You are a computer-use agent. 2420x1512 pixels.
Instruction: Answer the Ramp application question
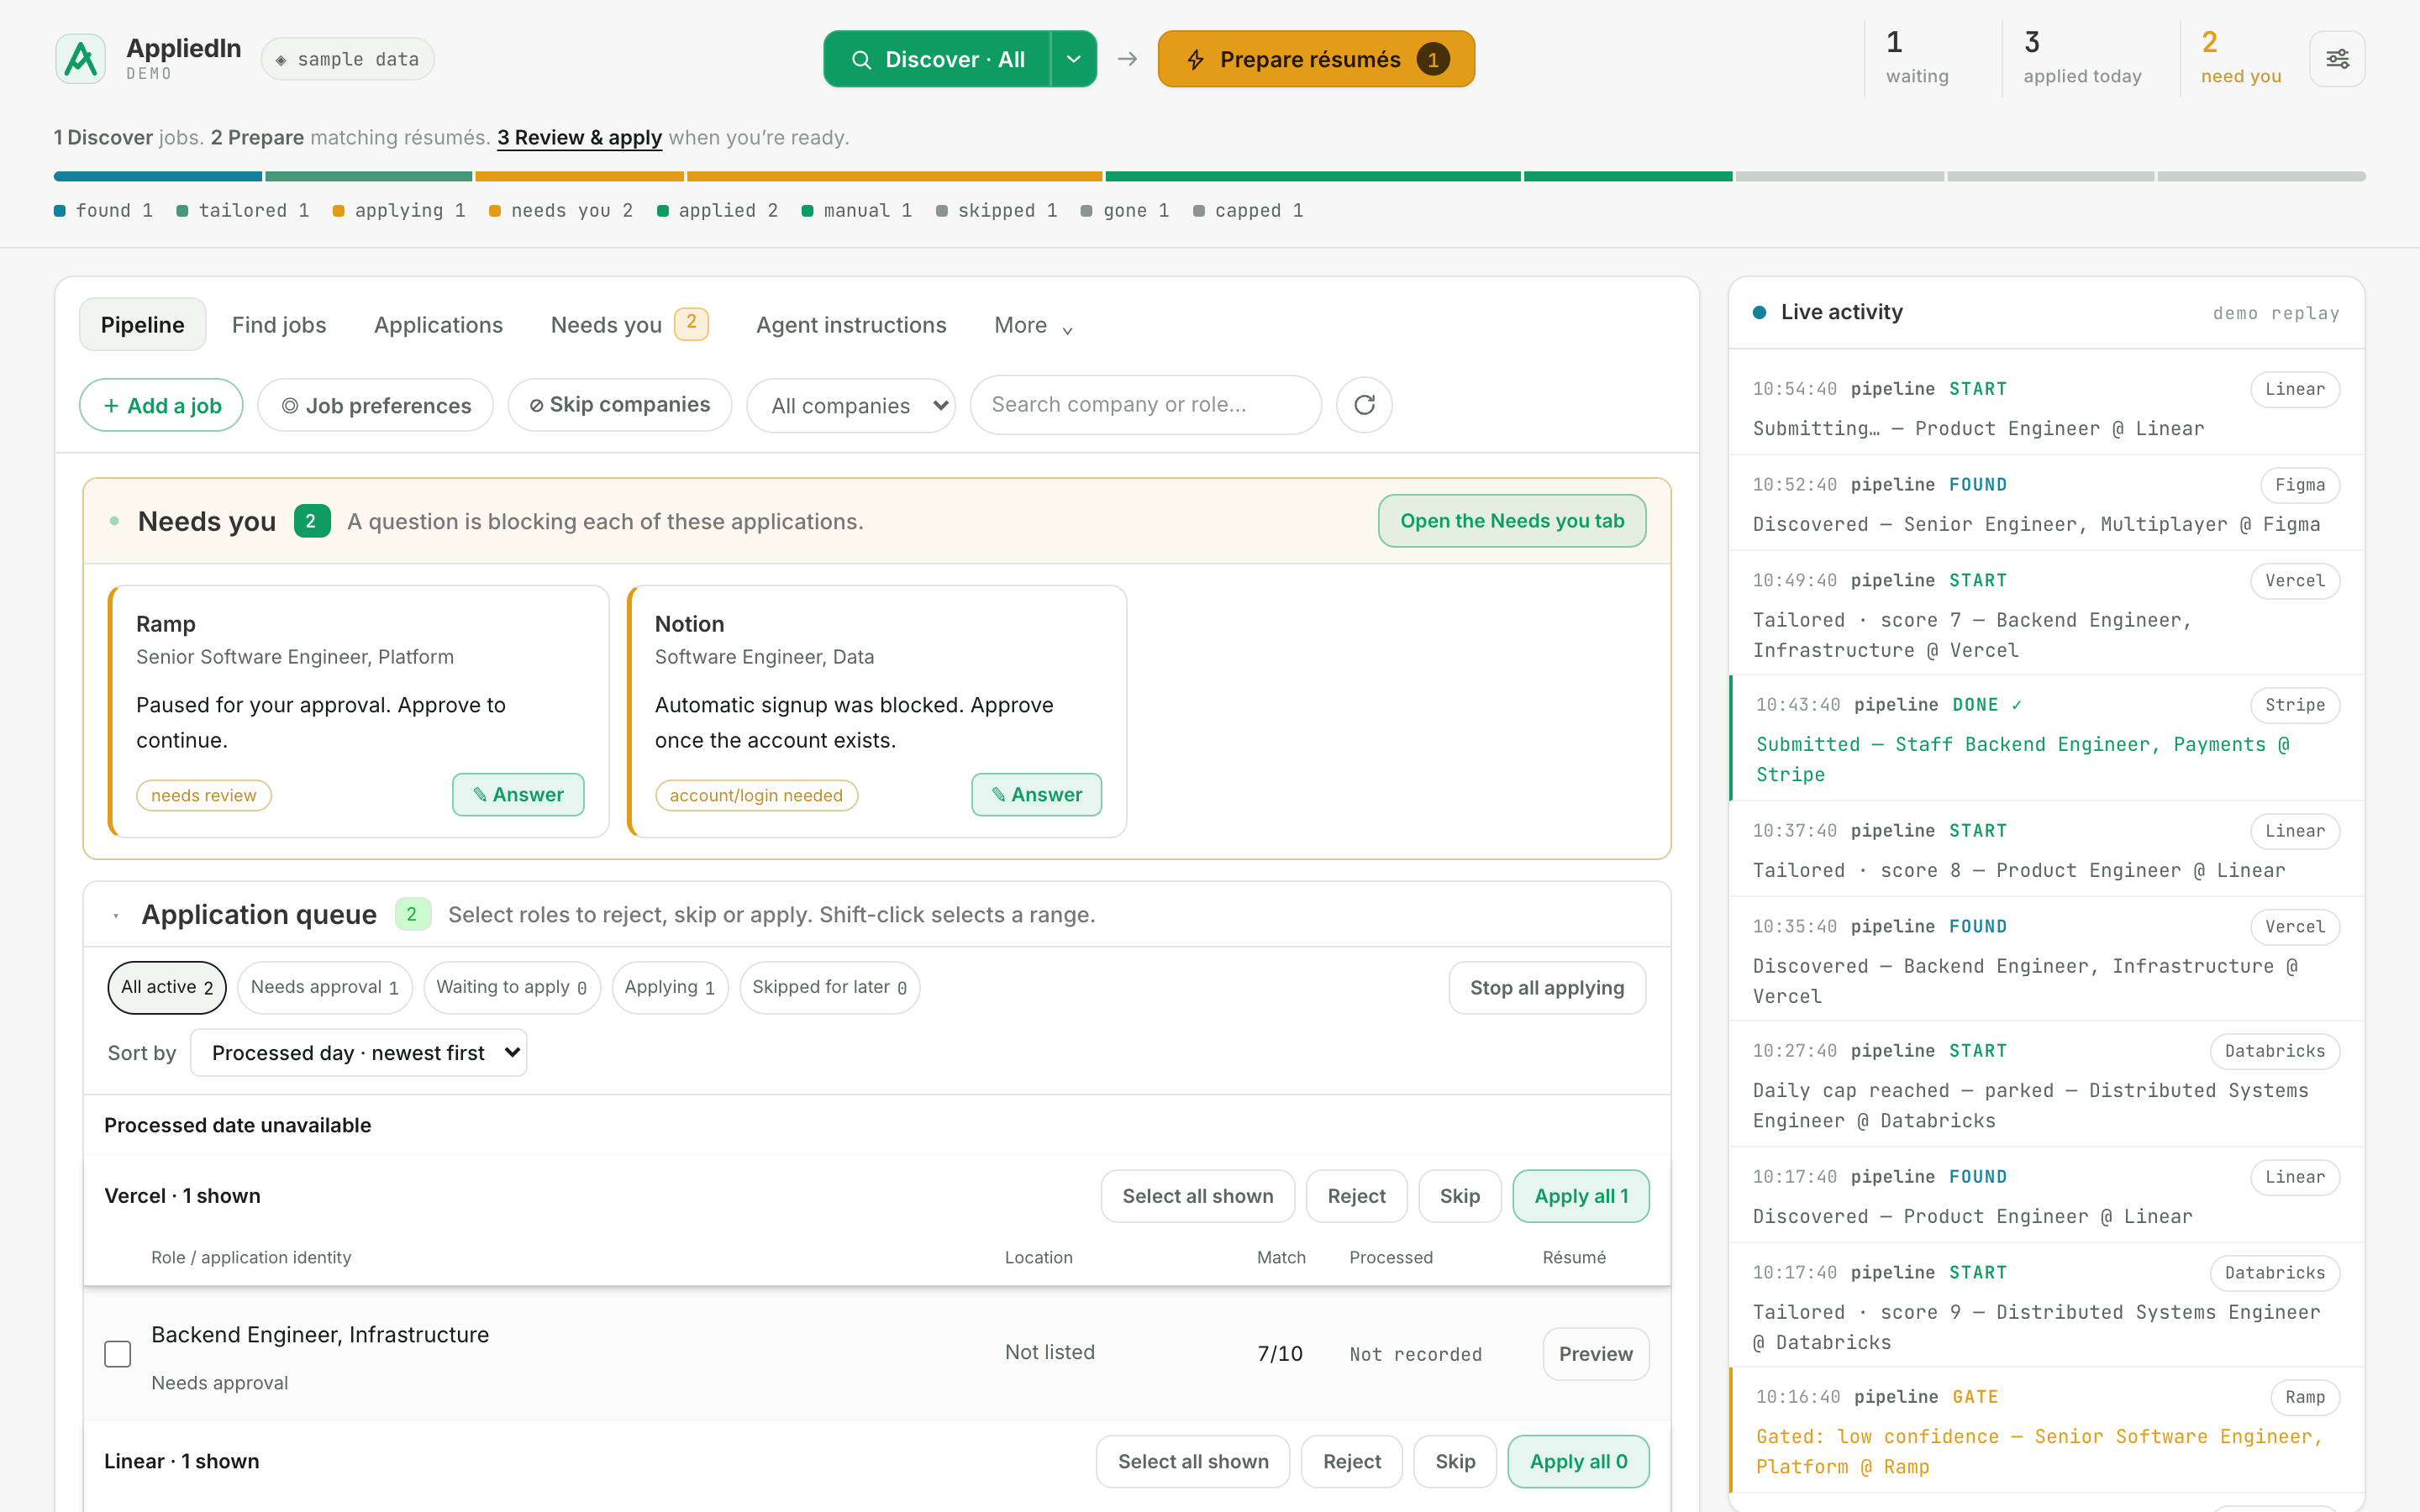(x=518, y=795)
